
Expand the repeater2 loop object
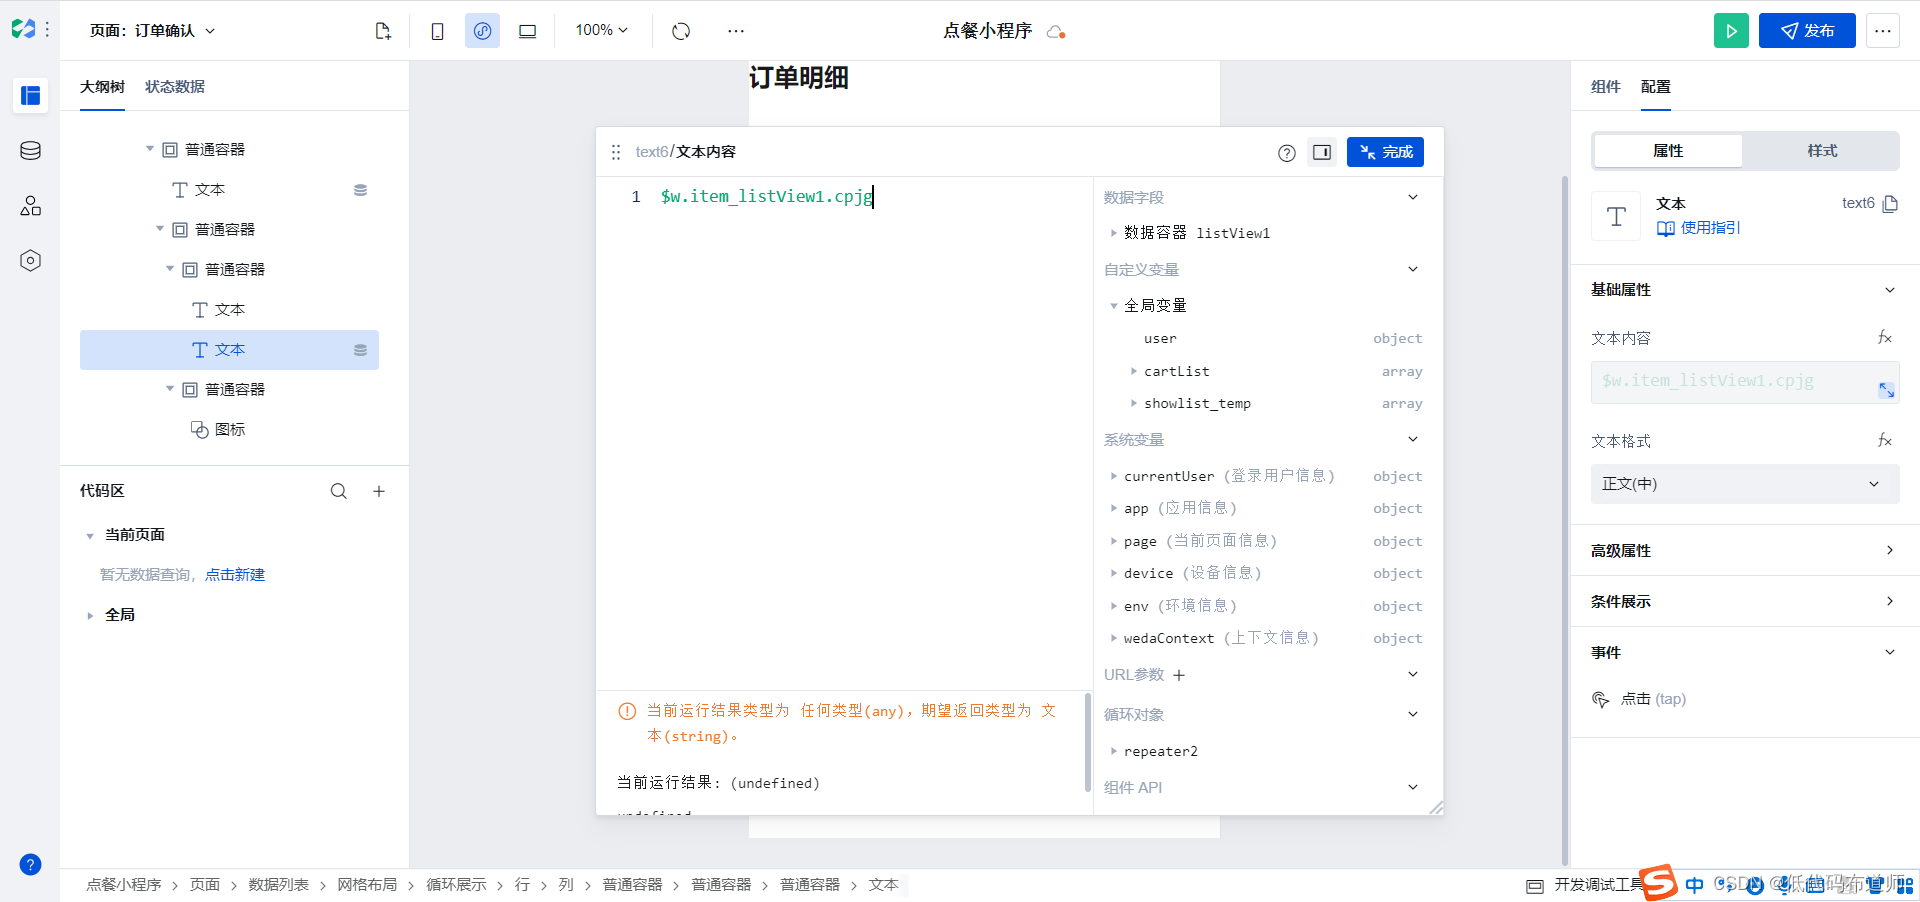point(1114,751)
